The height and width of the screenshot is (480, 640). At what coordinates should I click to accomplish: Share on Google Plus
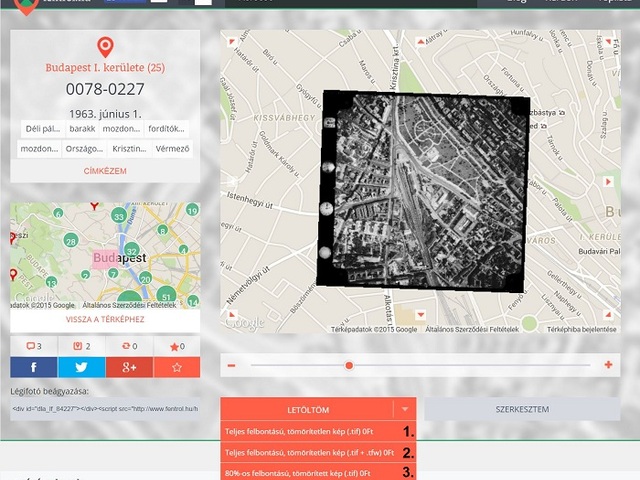point(129,367)
